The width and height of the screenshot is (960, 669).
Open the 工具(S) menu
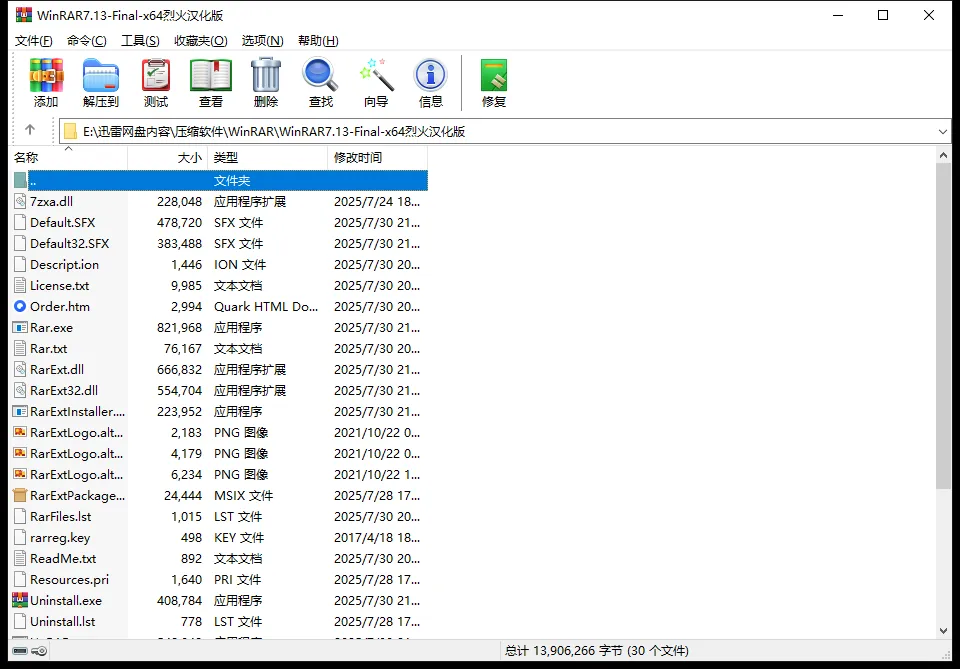(x=140, y=40)
